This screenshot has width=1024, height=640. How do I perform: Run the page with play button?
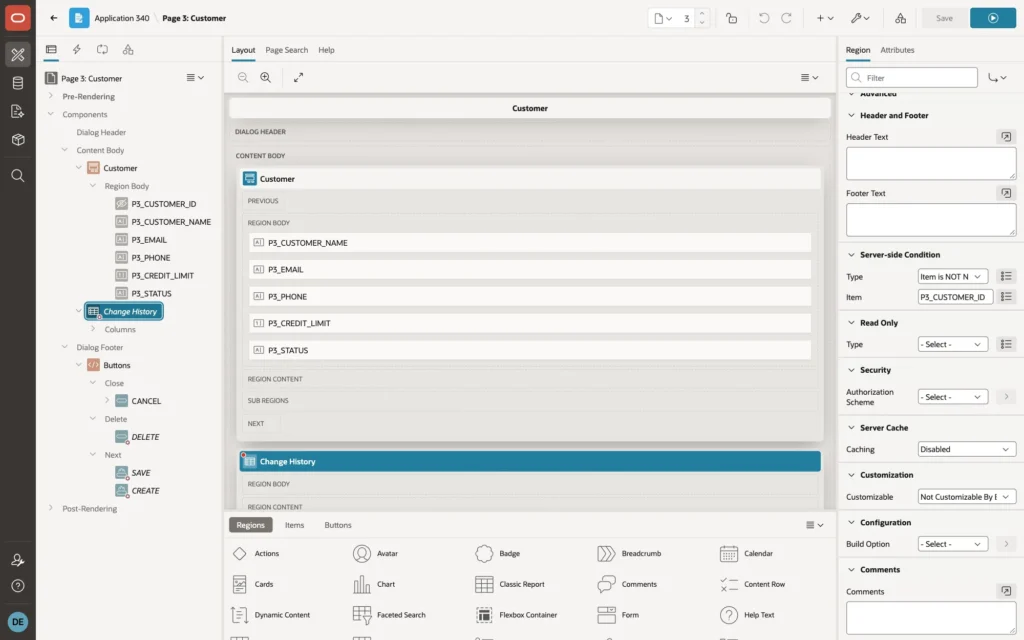[x=993, y=18]
